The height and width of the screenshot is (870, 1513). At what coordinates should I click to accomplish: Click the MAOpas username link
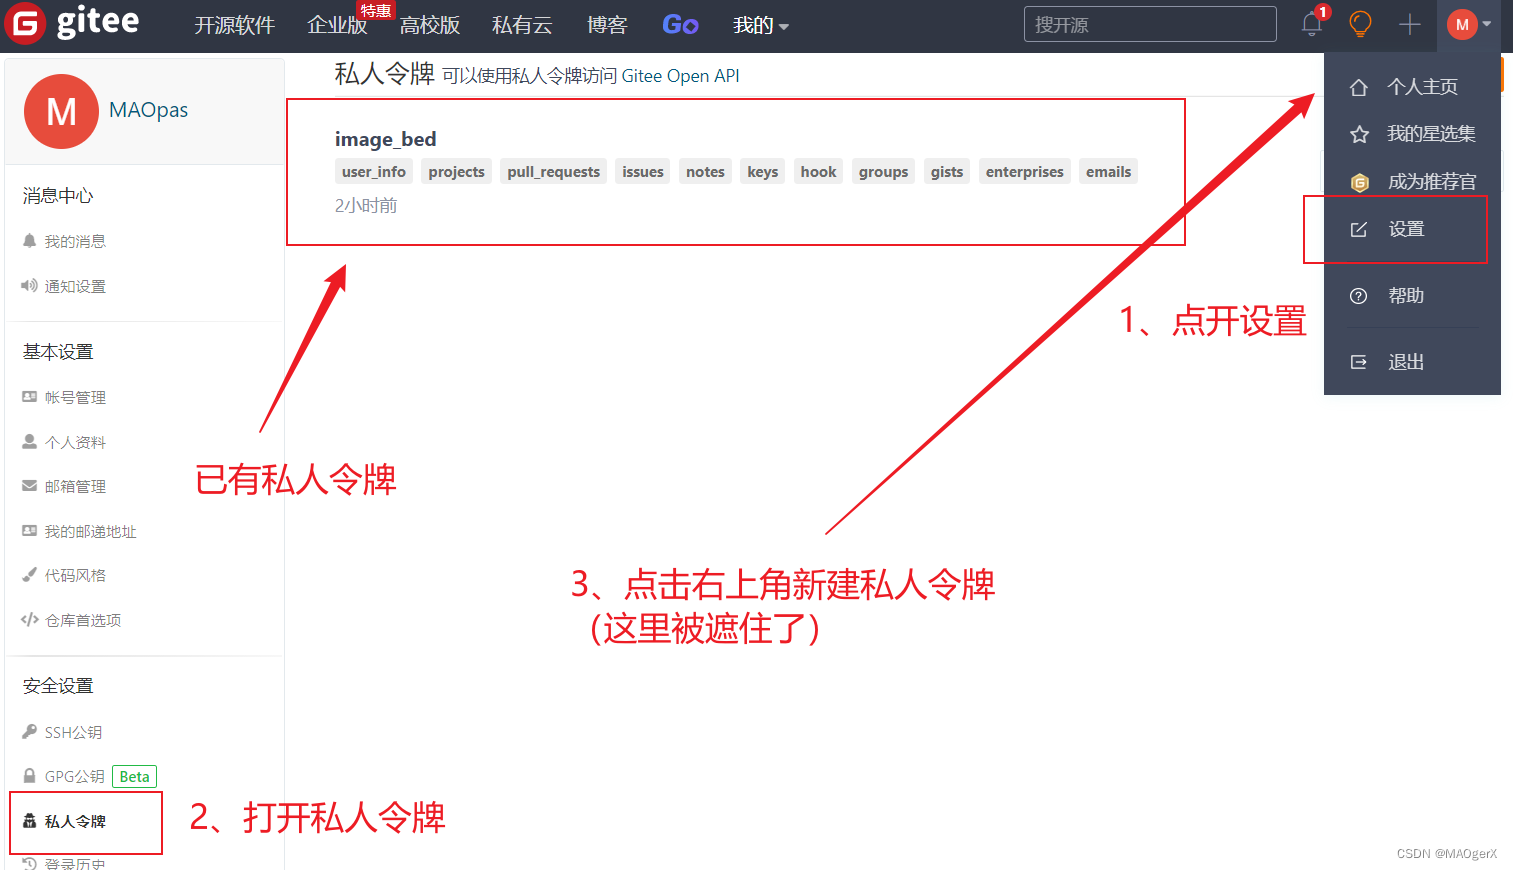[148, 110]
